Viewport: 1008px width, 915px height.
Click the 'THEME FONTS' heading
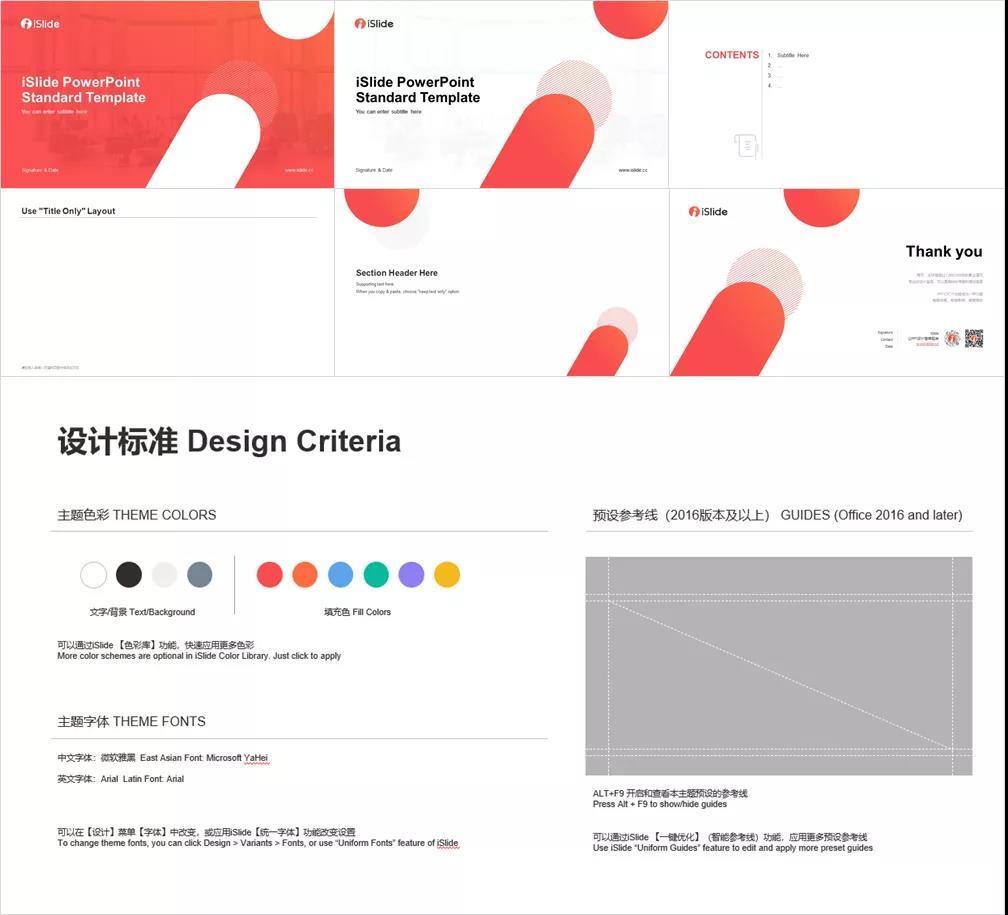pyautogui.click(x=159, y=721)
